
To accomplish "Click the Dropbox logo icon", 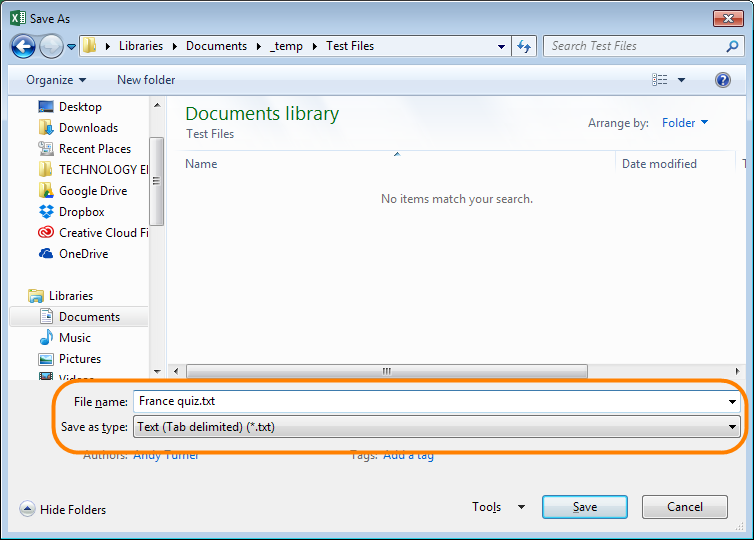I will click(x=46, y=212).
